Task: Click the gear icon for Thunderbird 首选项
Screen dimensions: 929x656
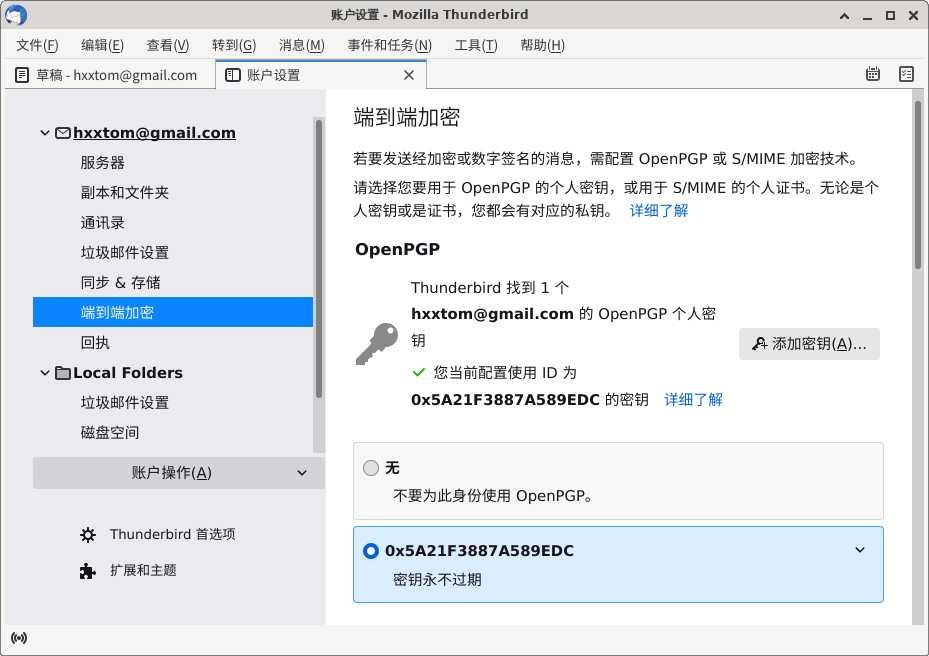Action: point(88,535)
